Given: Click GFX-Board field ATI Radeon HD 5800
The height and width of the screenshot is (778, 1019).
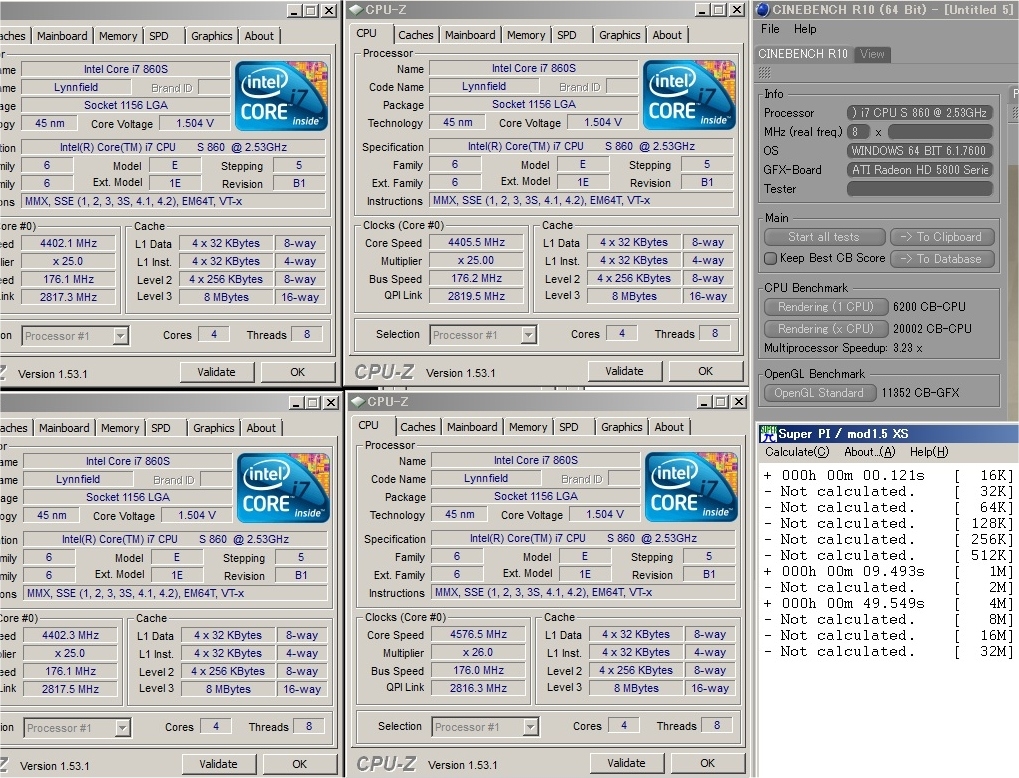Looking at the screenshot, I should click(920, 170).
